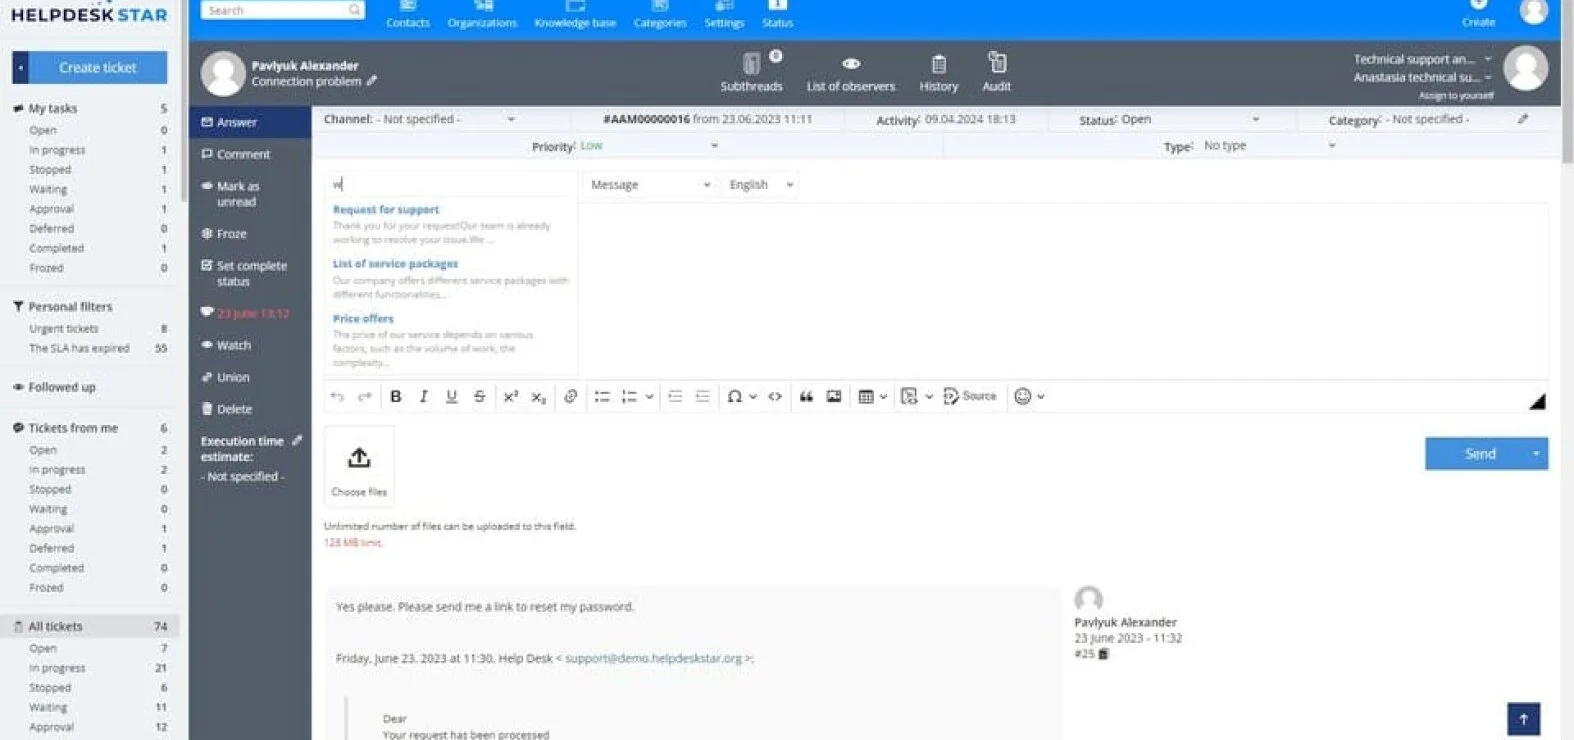Select the Price offers template suggestion
This screenshot has height=740, width=1574.
(363, 319)
